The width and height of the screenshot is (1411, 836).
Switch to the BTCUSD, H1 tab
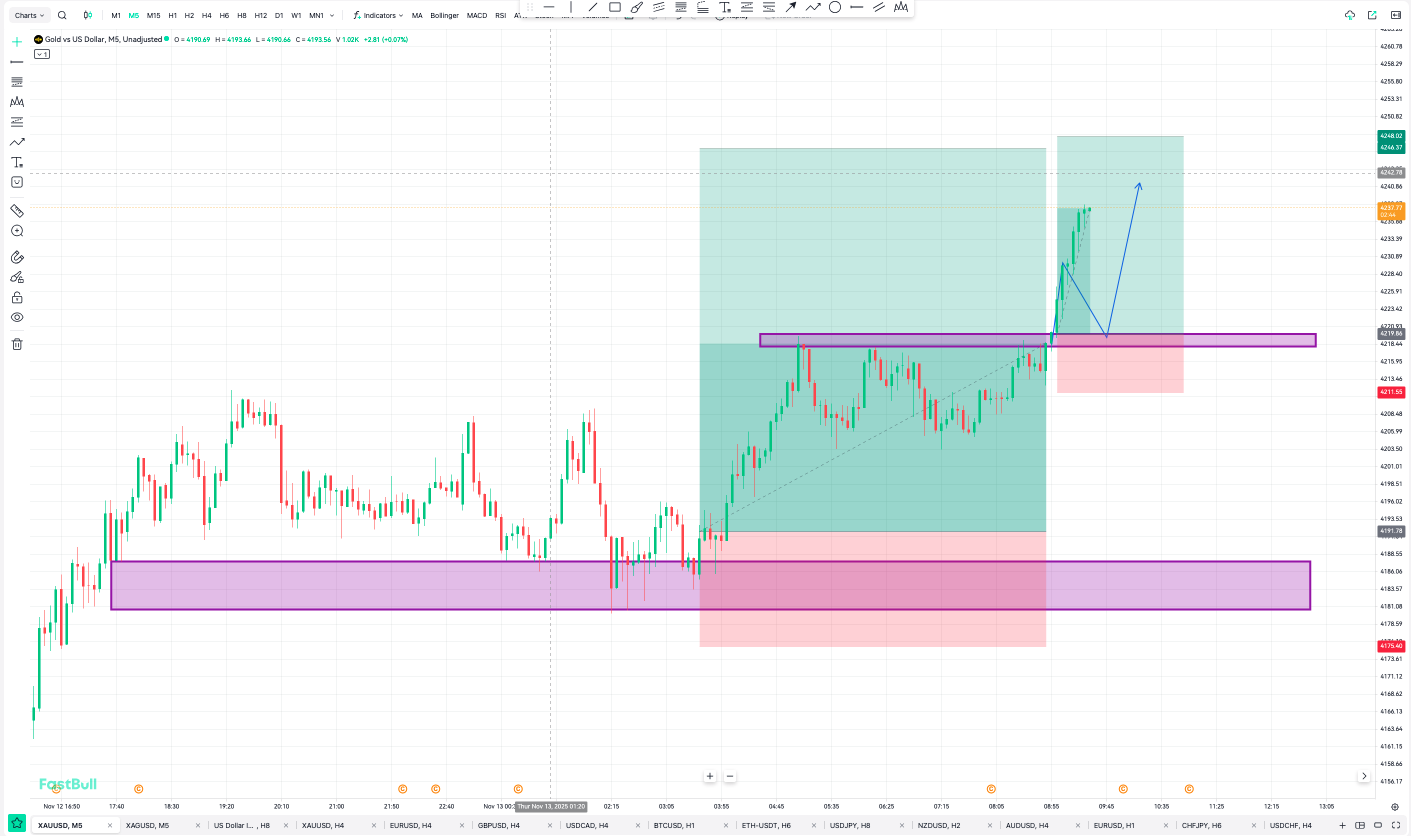coord(672,825)
